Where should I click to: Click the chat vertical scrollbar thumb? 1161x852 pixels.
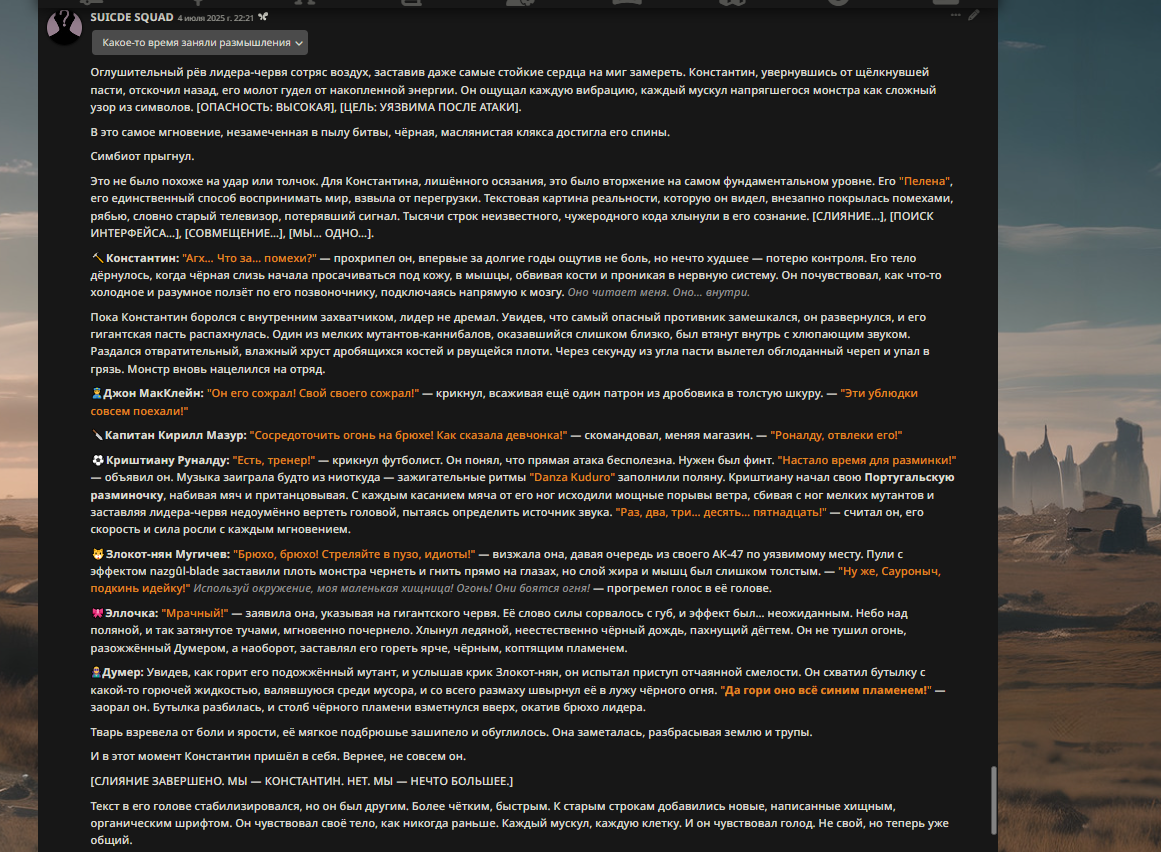pos(994,801)
